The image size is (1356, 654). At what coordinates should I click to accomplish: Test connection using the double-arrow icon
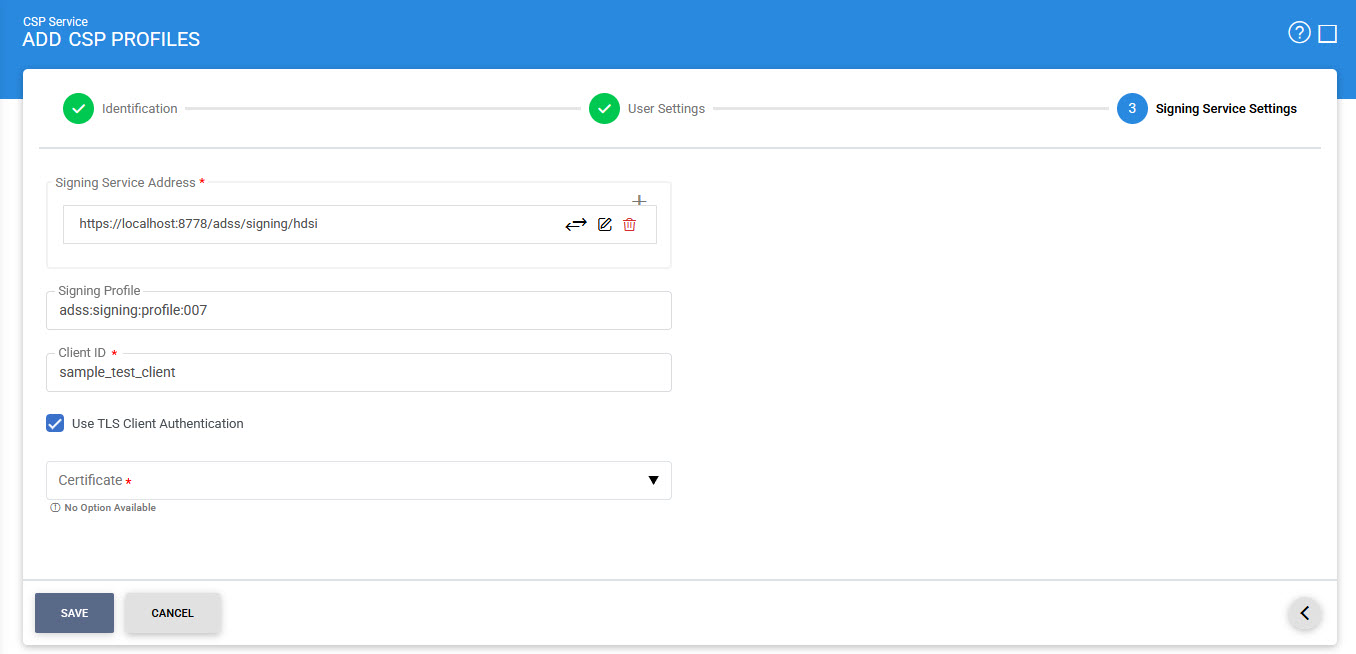(576, 225)
